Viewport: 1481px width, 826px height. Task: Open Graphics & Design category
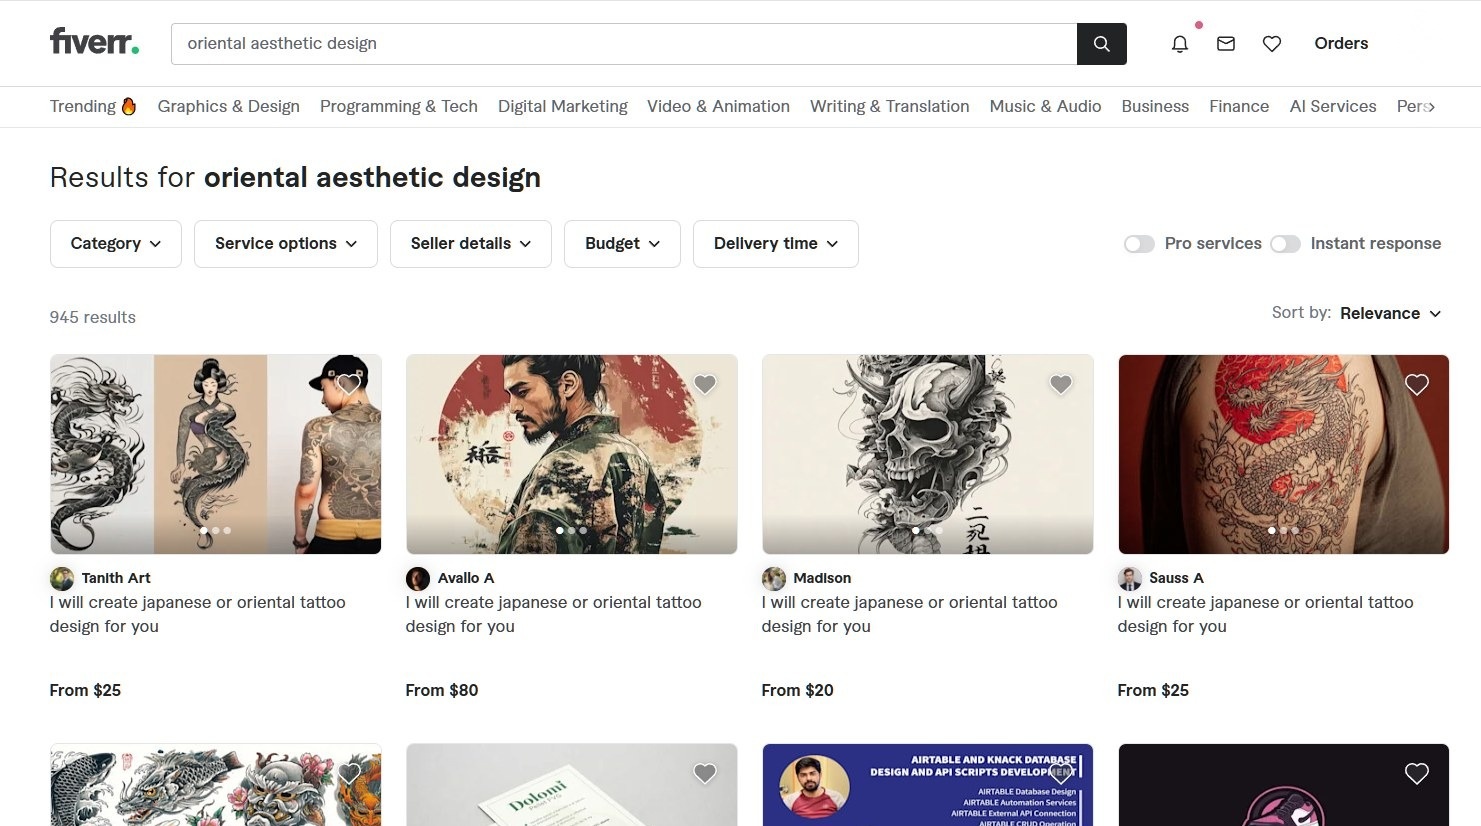click(x=229, y=106)
